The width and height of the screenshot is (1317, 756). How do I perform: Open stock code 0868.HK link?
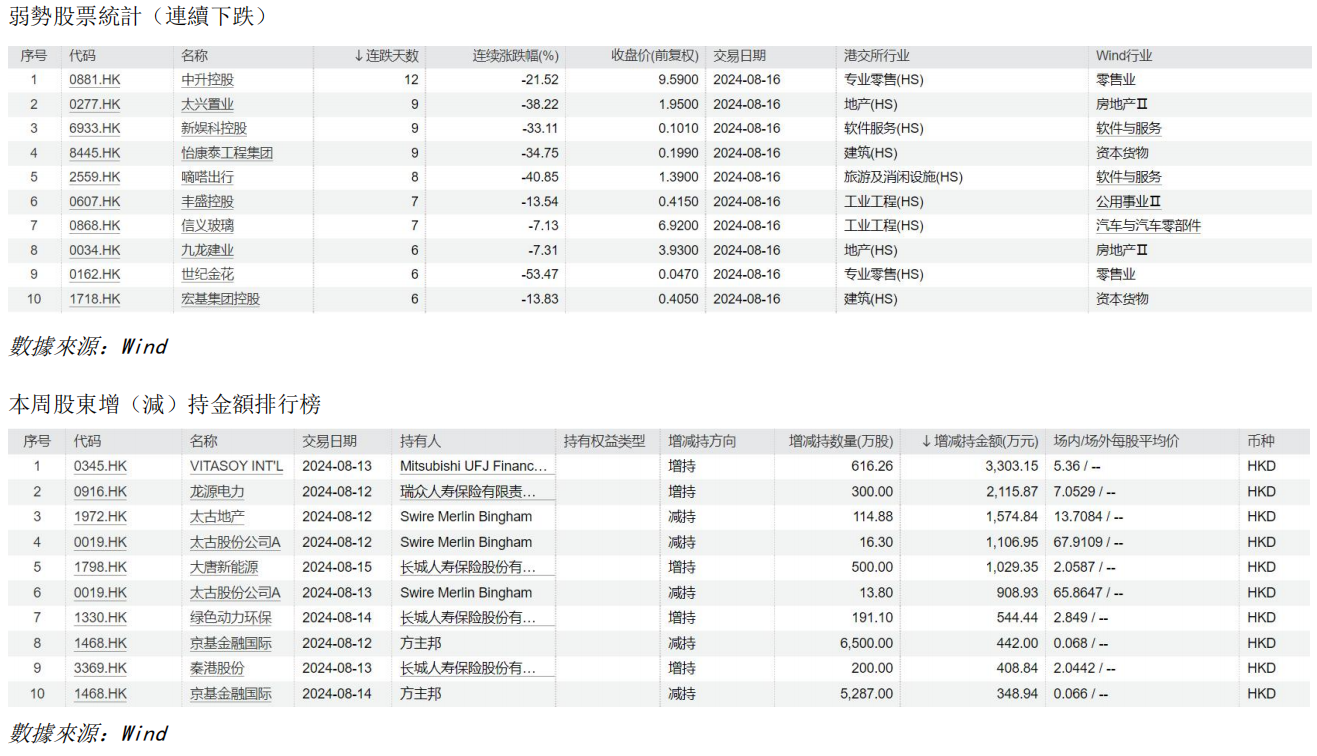point(95,226)
